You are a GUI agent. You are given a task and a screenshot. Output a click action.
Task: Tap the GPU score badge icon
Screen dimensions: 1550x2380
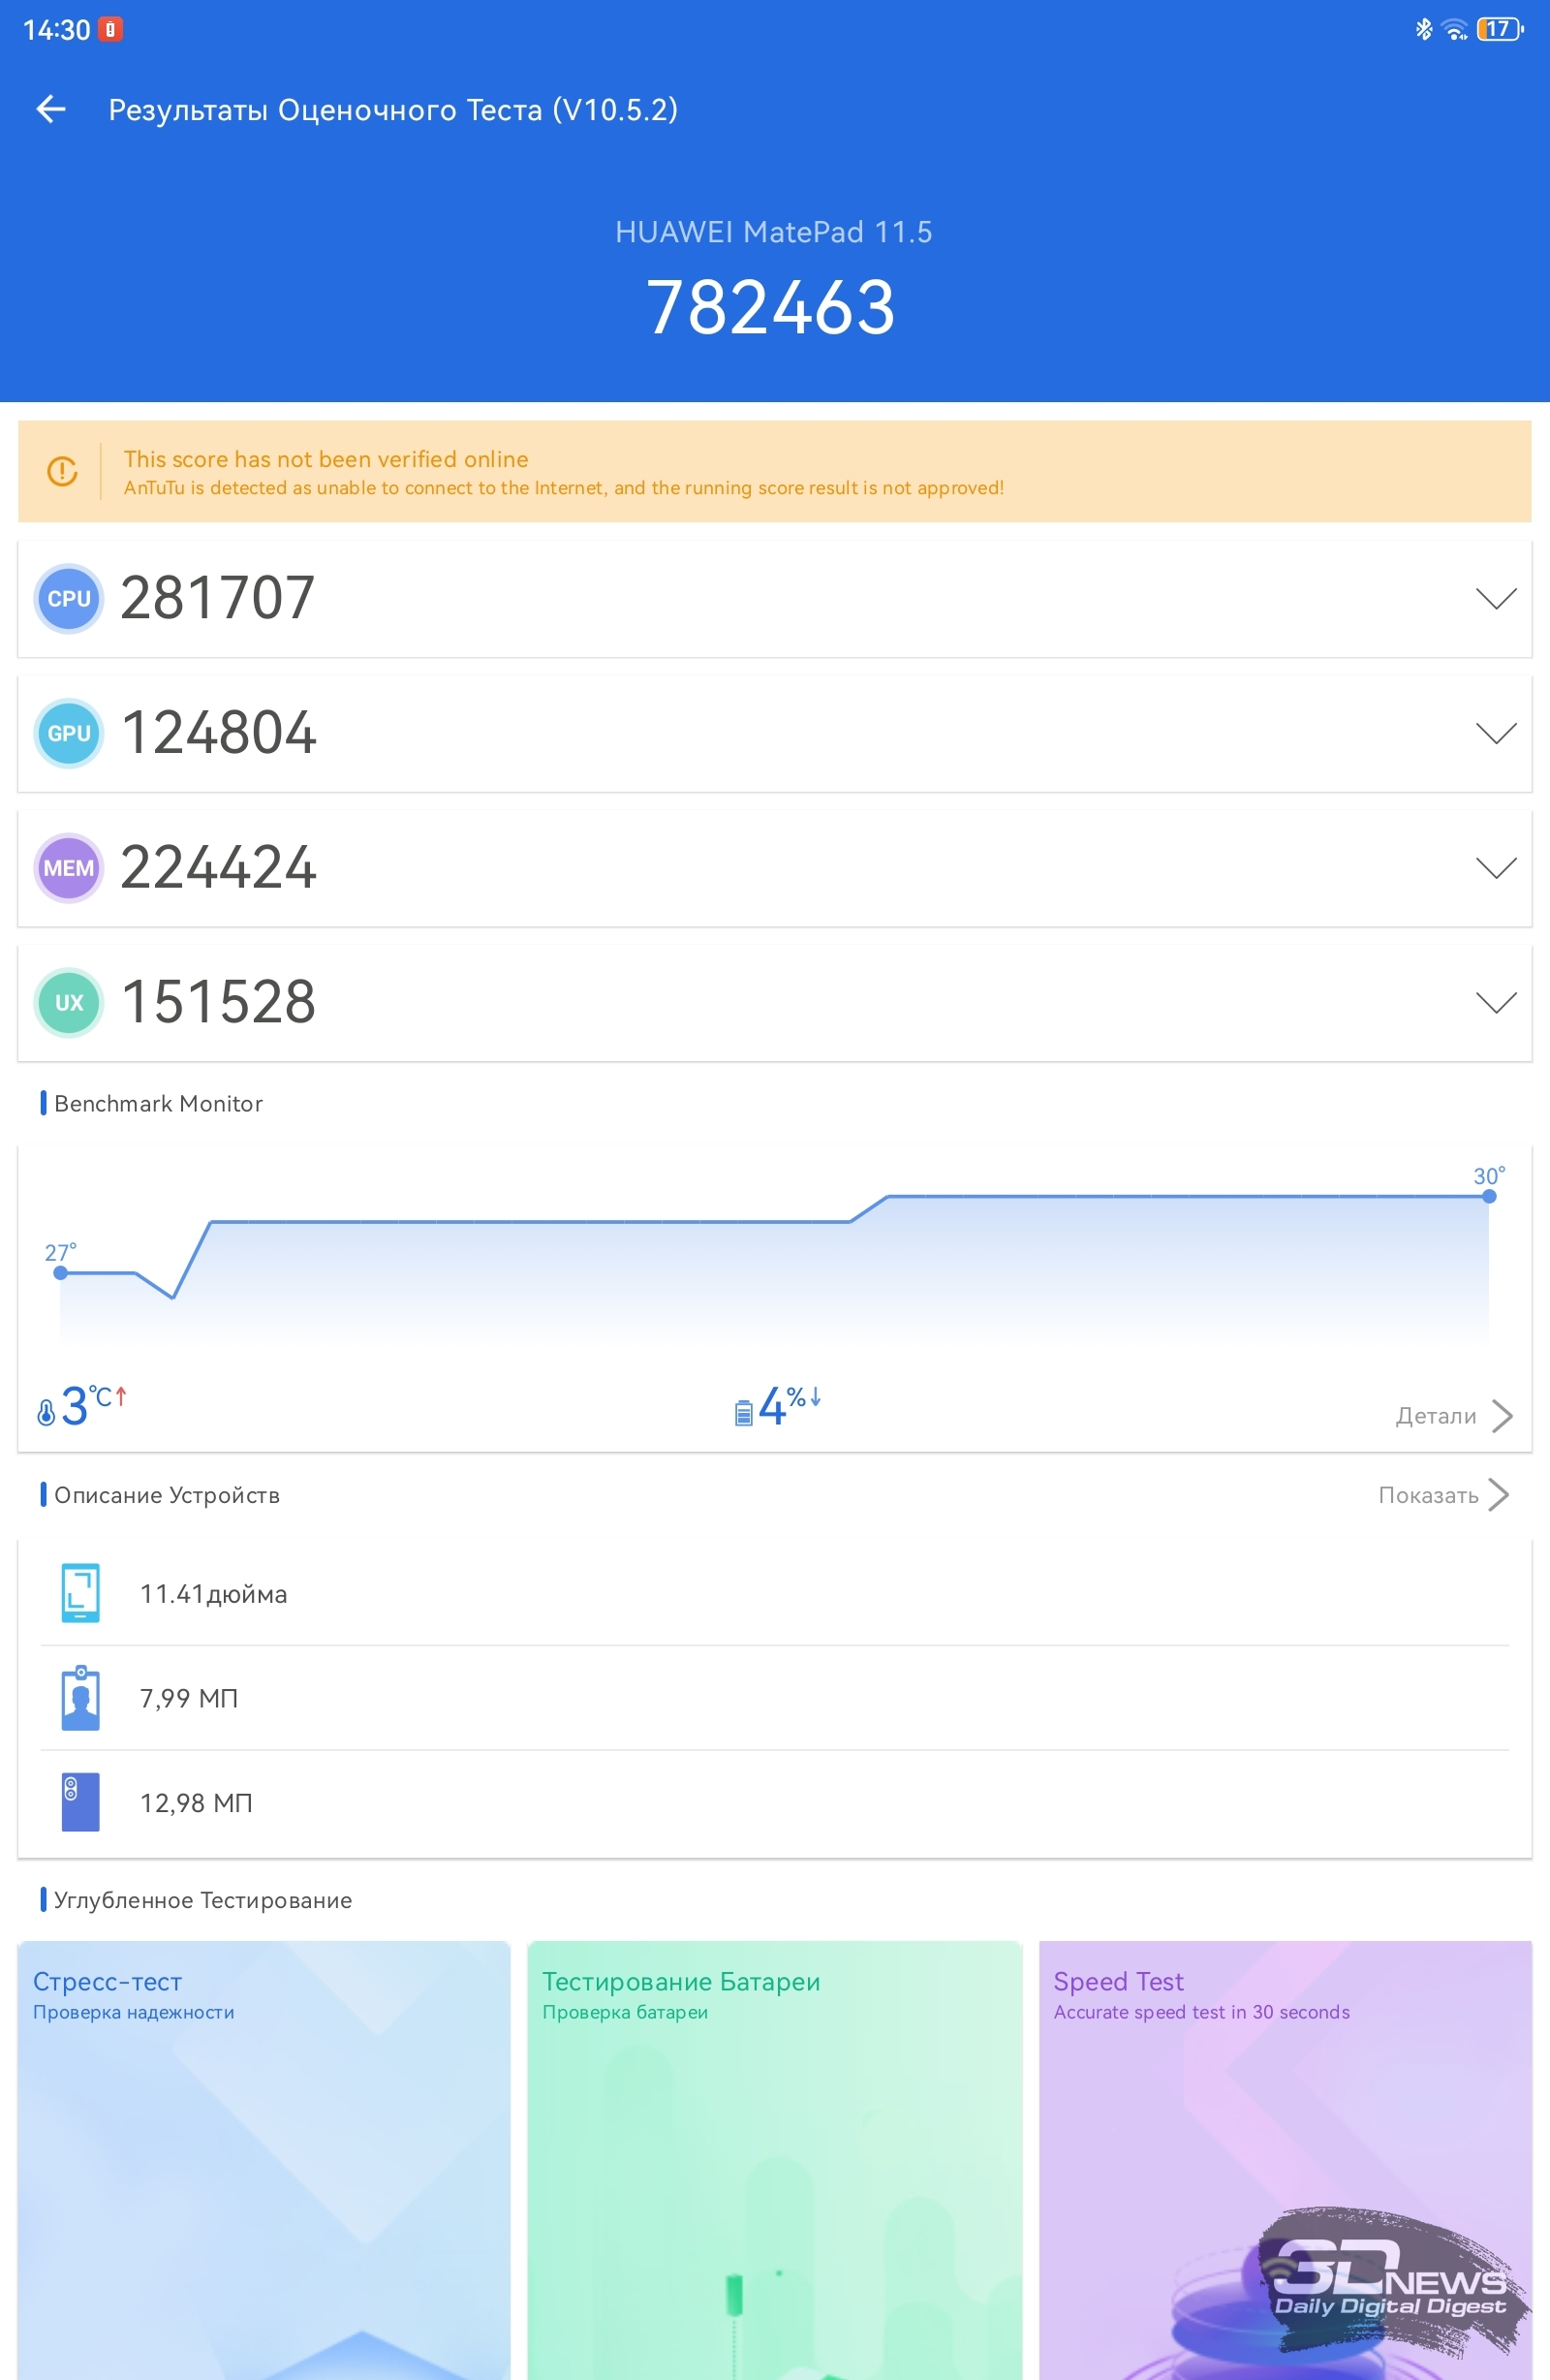[x=69, y=733]
